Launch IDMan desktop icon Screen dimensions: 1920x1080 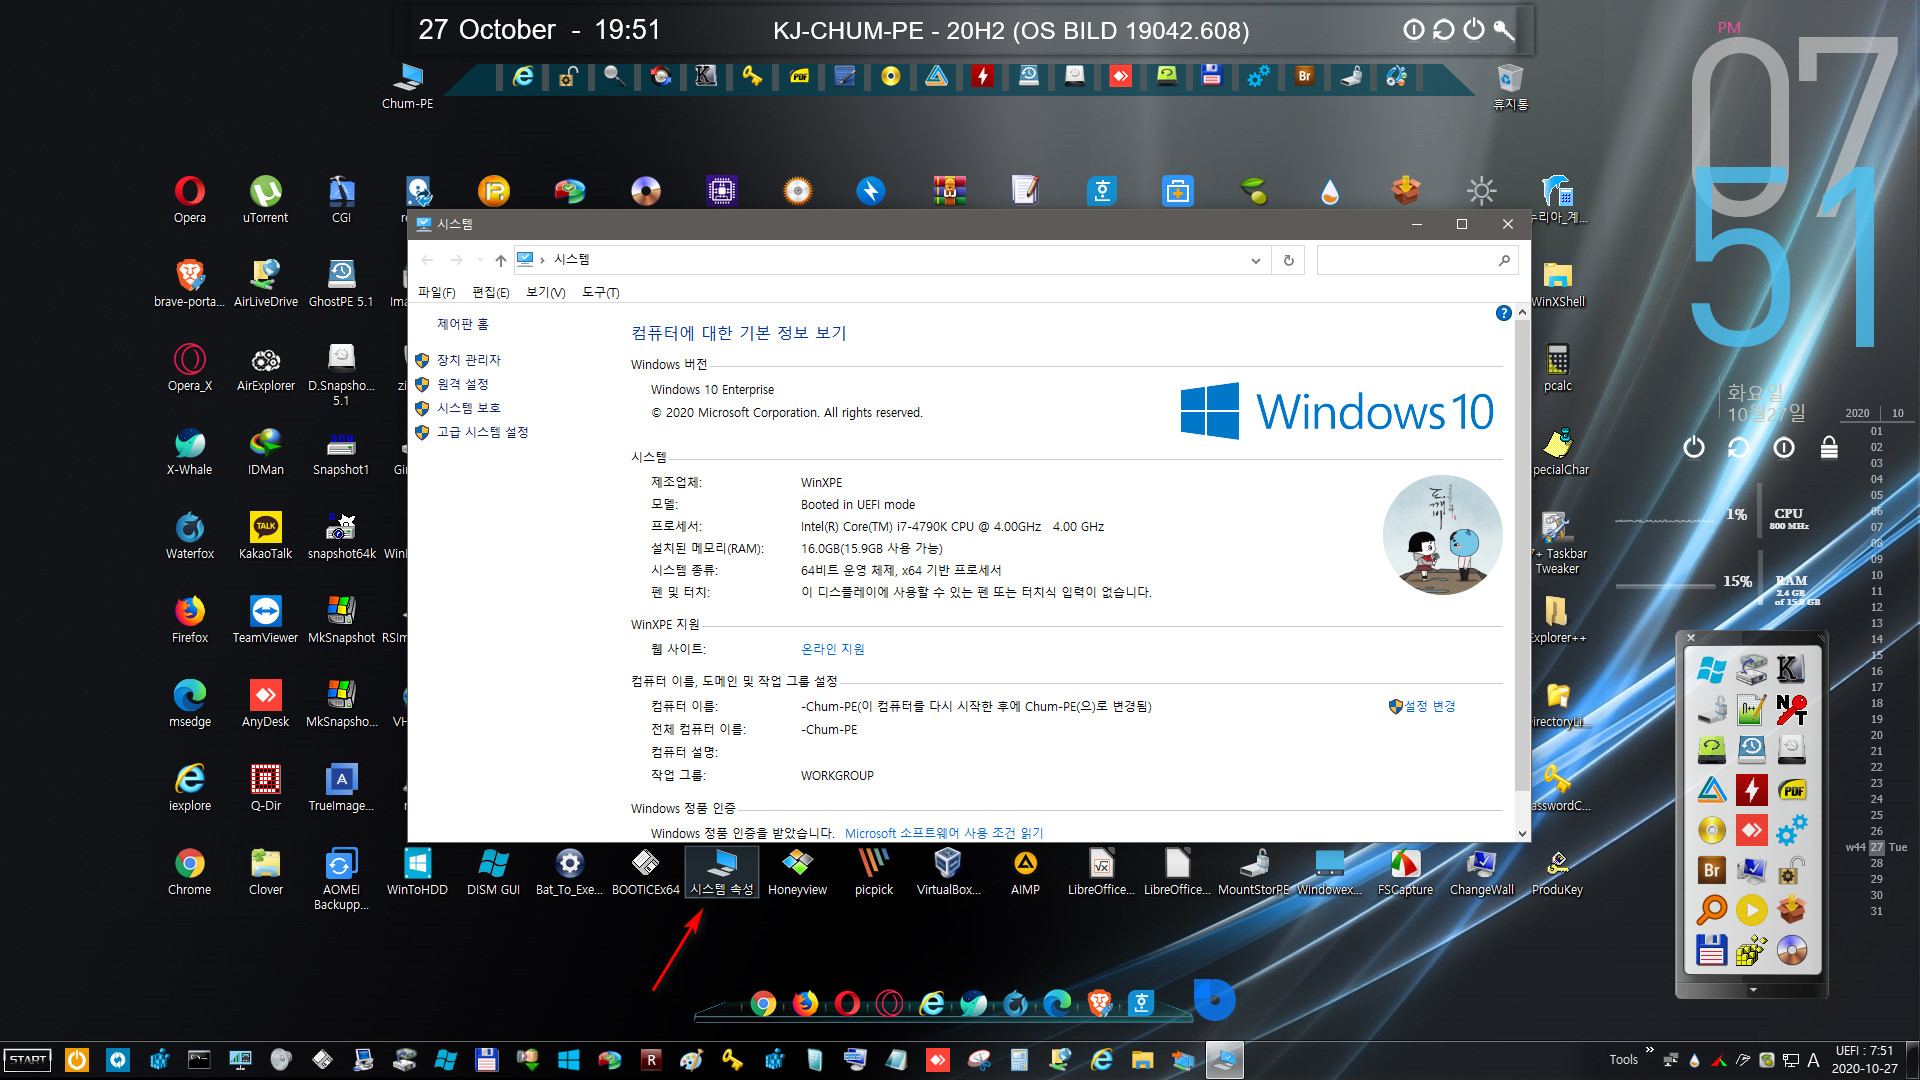(x=265, y=451)
